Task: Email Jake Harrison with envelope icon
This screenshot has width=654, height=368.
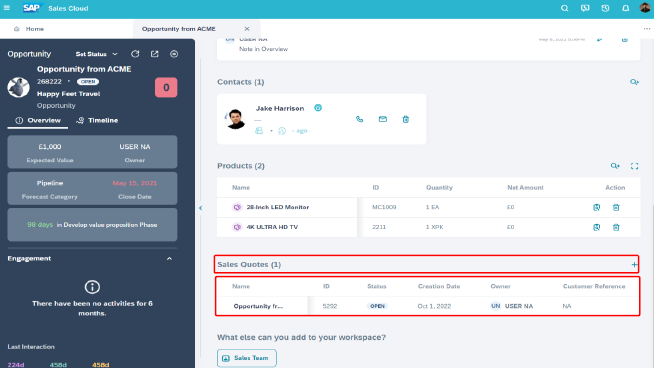Action: [x=382, y=119]
